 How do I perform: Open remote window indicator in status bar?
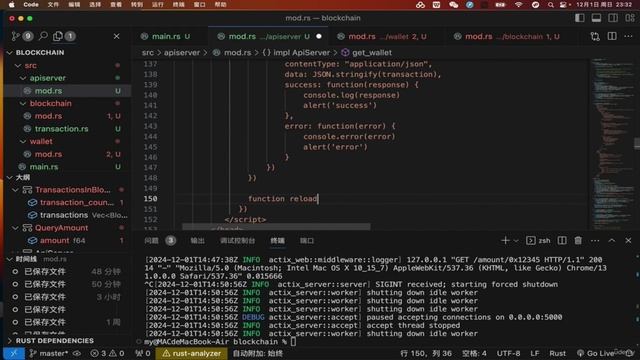13,353
